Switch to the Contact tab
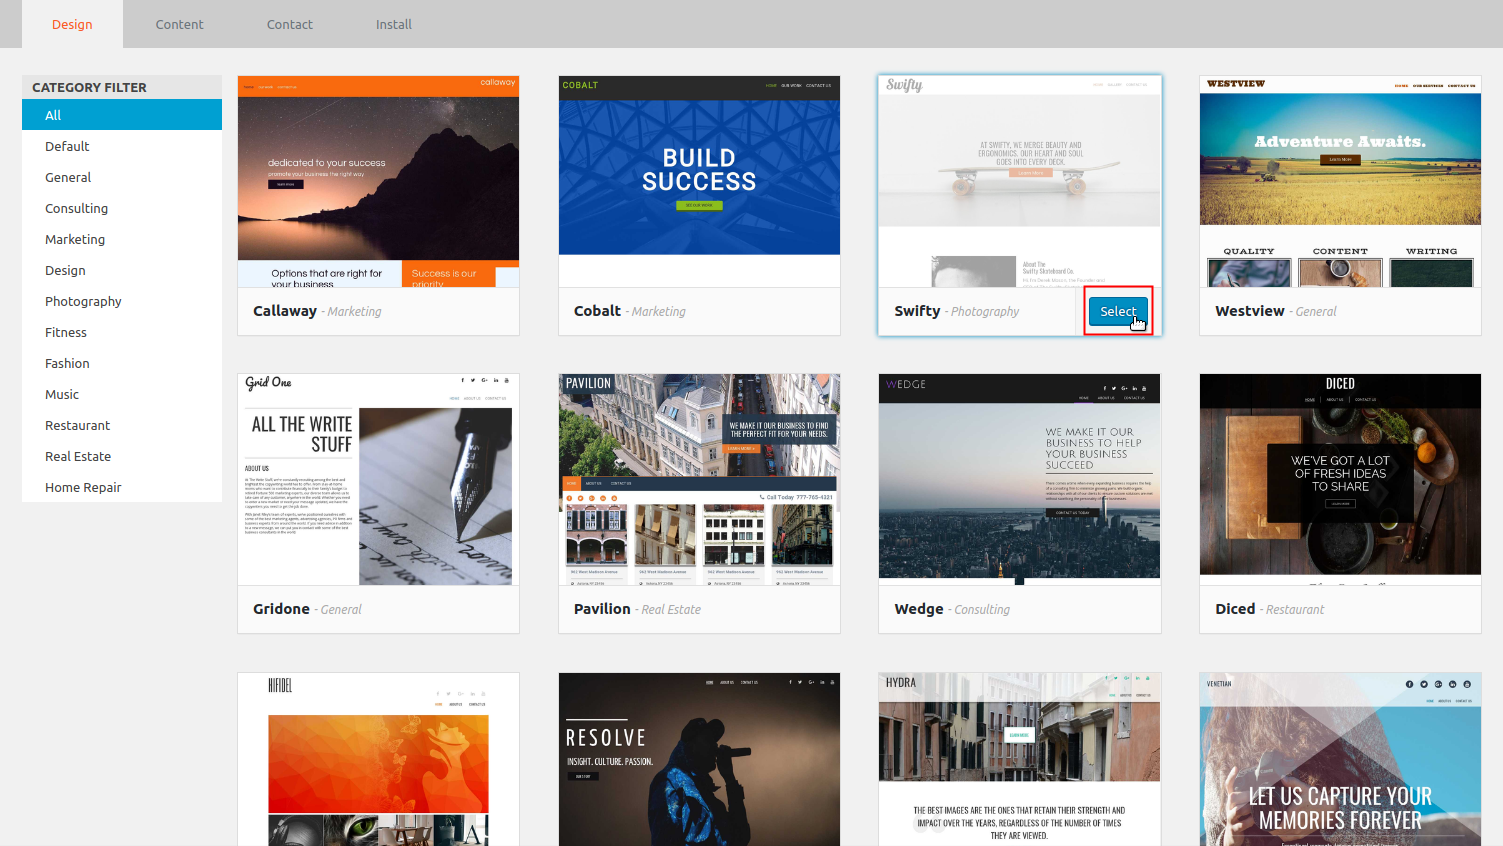 click(289, 24)
